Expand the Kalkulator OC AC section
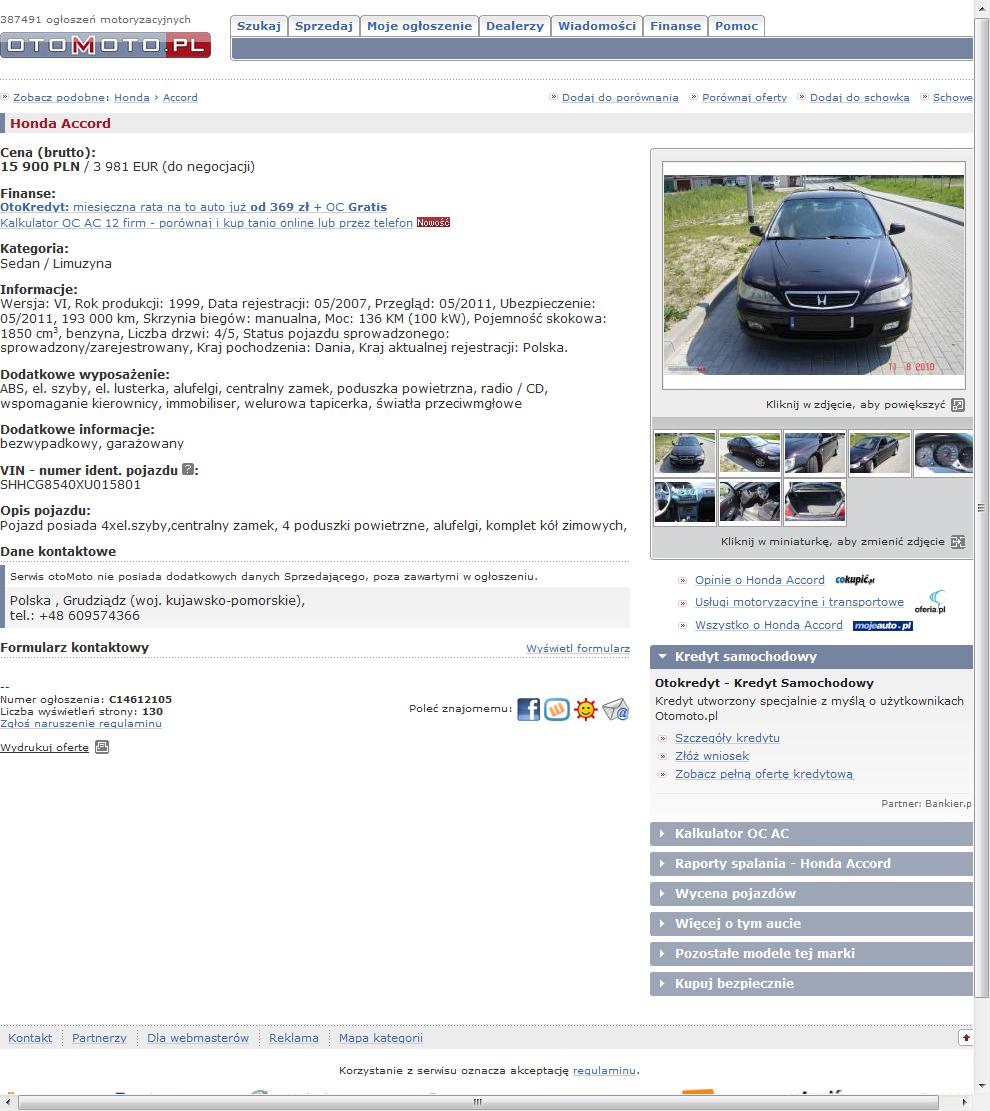Screen dimensions: 990x1111 click(811, 834)
